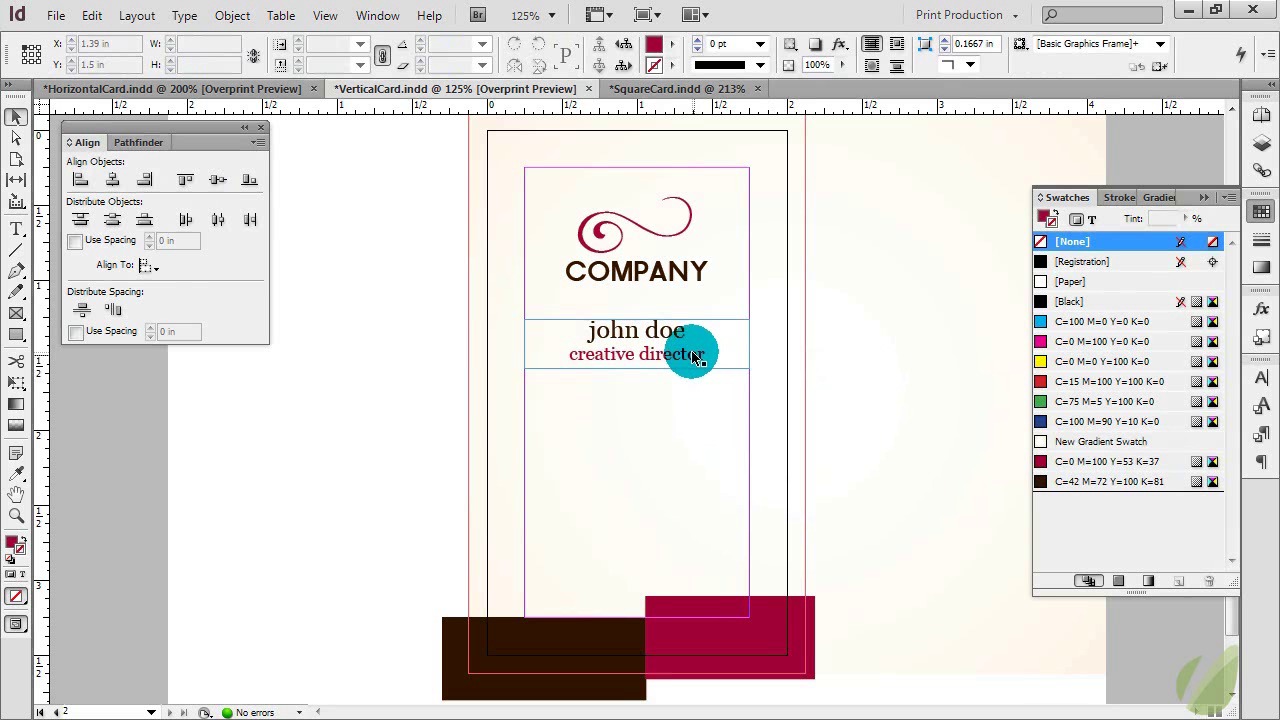Screen dimensions: 1280x720
Task: Click the search field in top bar
Action: pos(1101,15)
